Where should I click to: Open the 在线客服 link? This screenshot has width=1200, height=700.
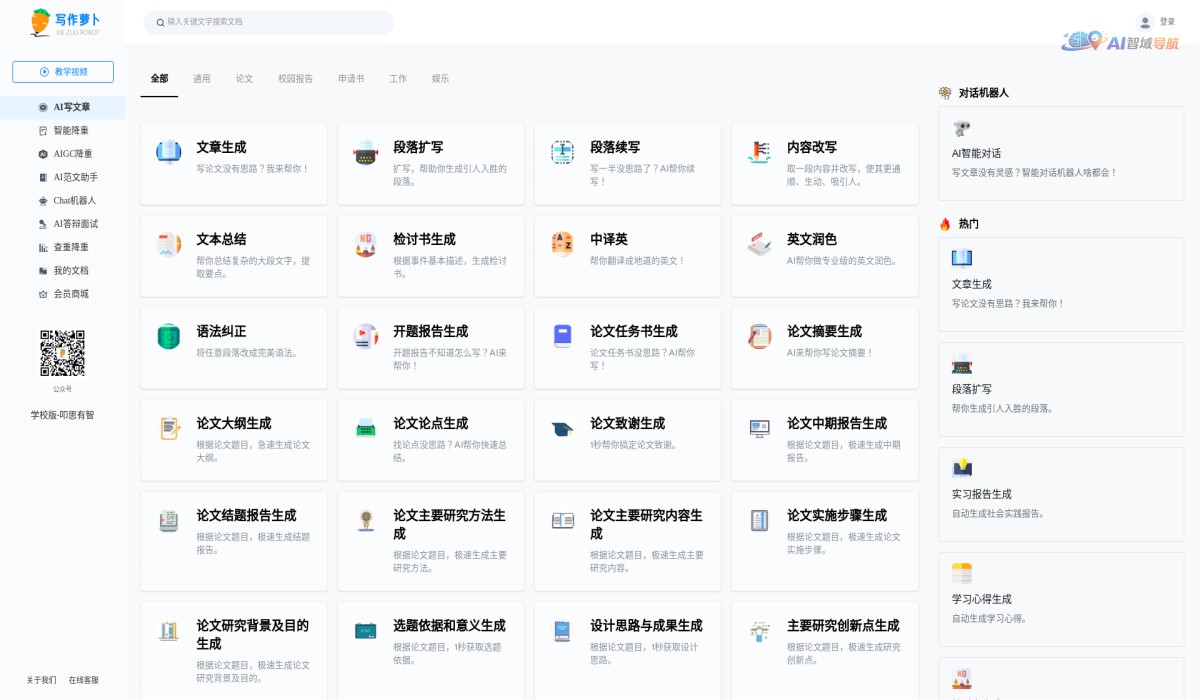(84, 680)
